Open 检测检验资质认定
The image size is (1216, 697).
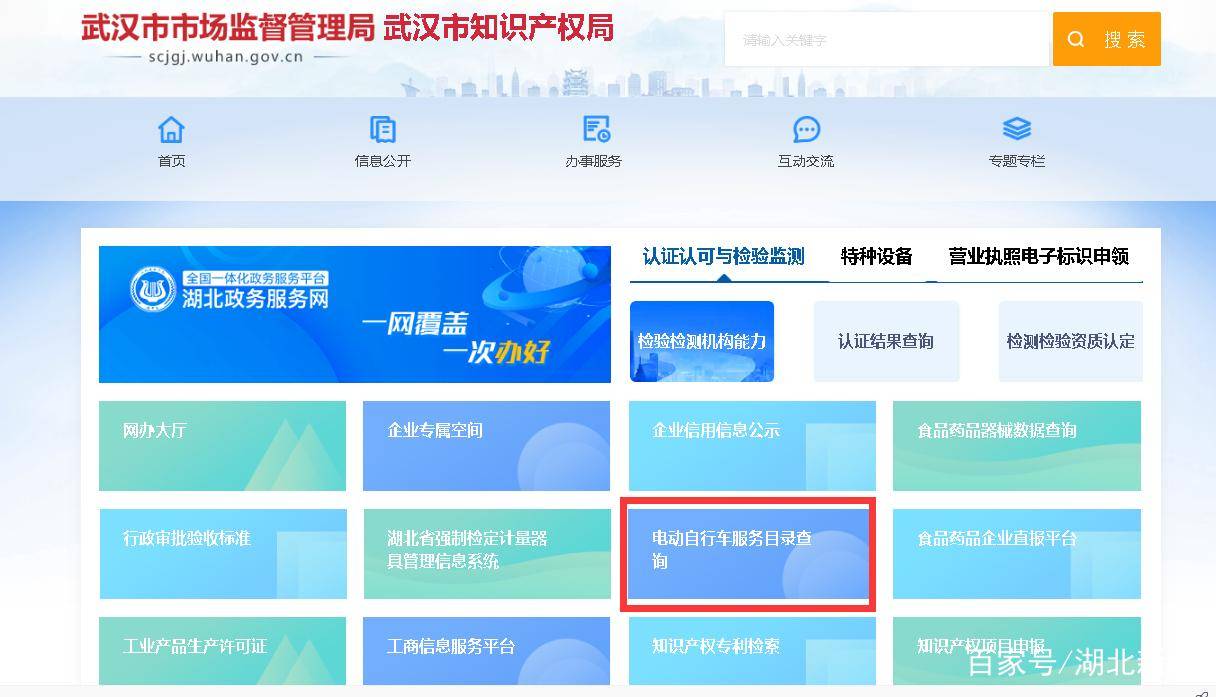pos(1070,340)
